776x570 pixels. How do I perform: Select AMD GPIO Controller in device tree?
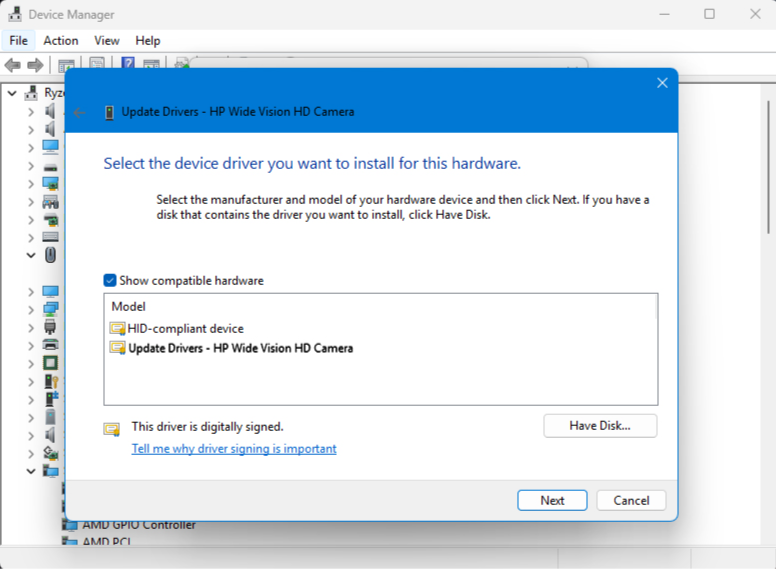point(139,524)
